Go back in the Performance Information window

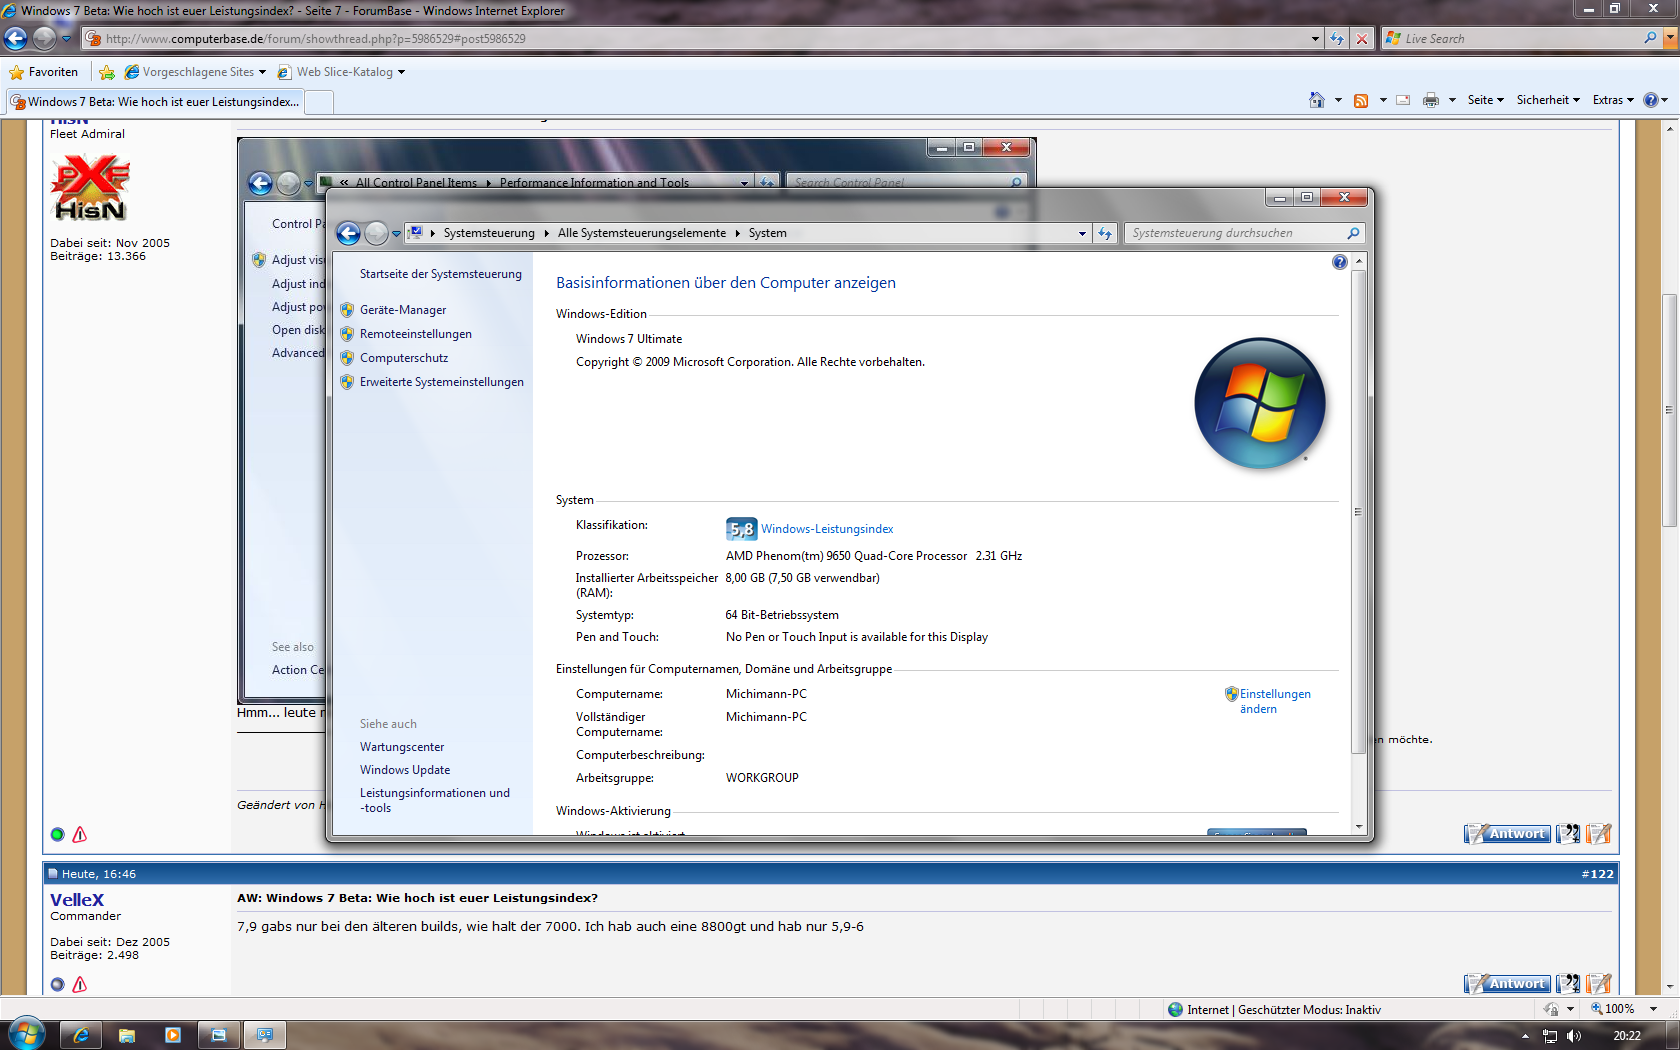tap(260, 183)
